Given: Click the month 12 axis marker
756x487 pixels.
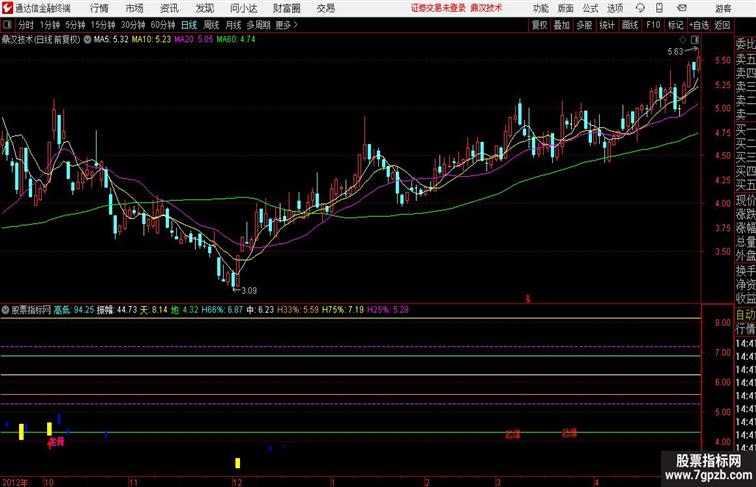Looking at the screenshot, I should pyautogui.click(x=237, y=482).
